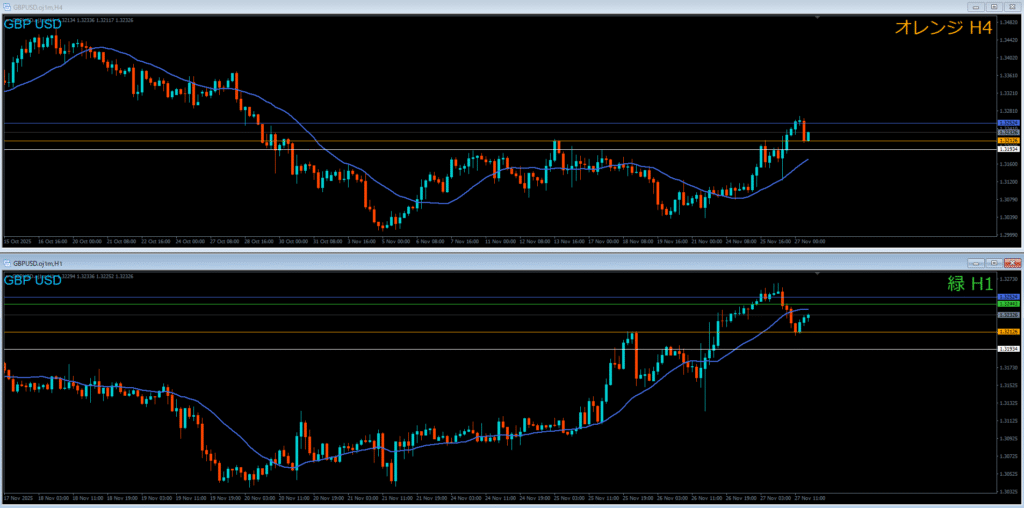Click 20 Oct 00:00 on H4 time axis
Image resolution: width=1024 pixels, height=508 pixels.
pos(86,240)
